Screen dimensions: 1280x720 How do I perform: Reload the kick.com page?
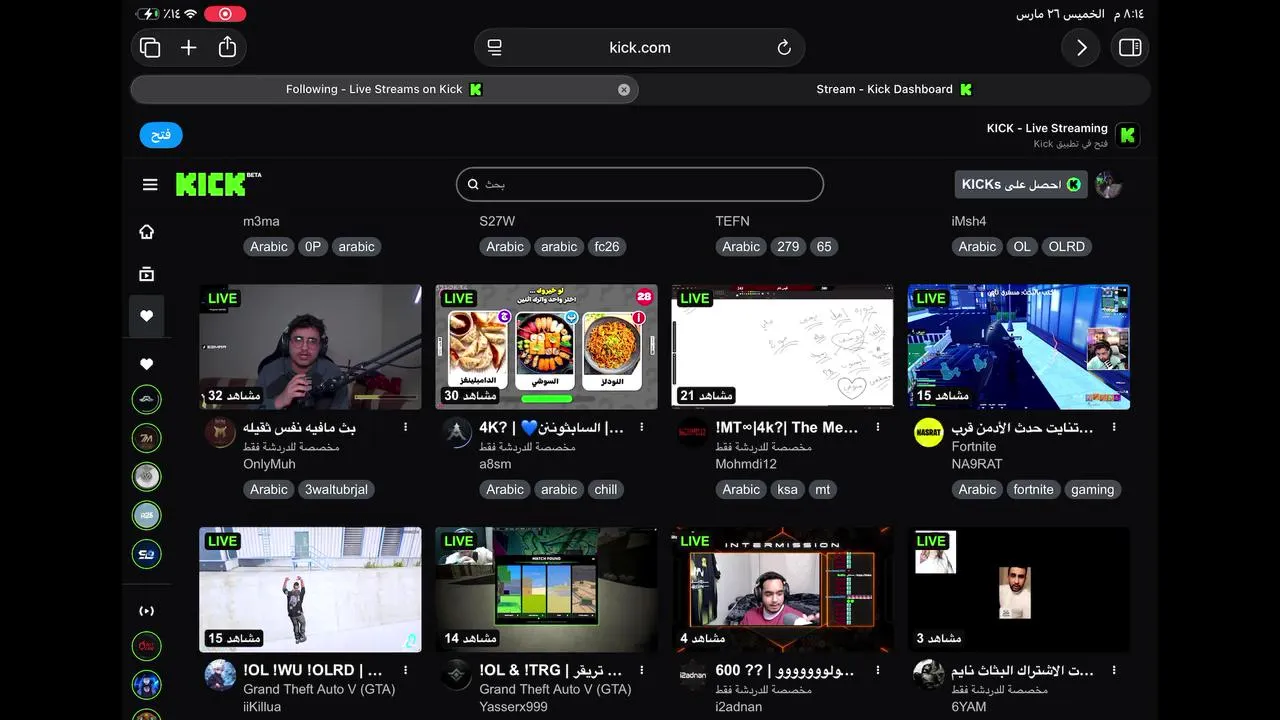click(x=784, y=47)
